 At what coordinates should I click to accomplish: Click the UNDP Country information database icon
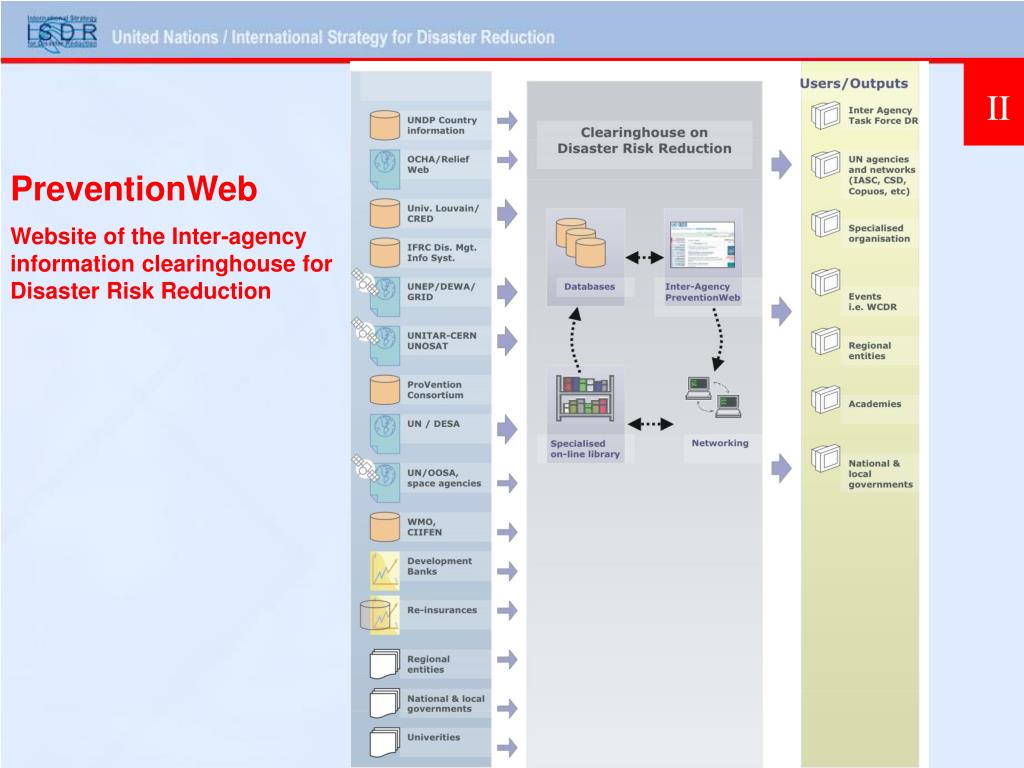(x=385, y=125)
